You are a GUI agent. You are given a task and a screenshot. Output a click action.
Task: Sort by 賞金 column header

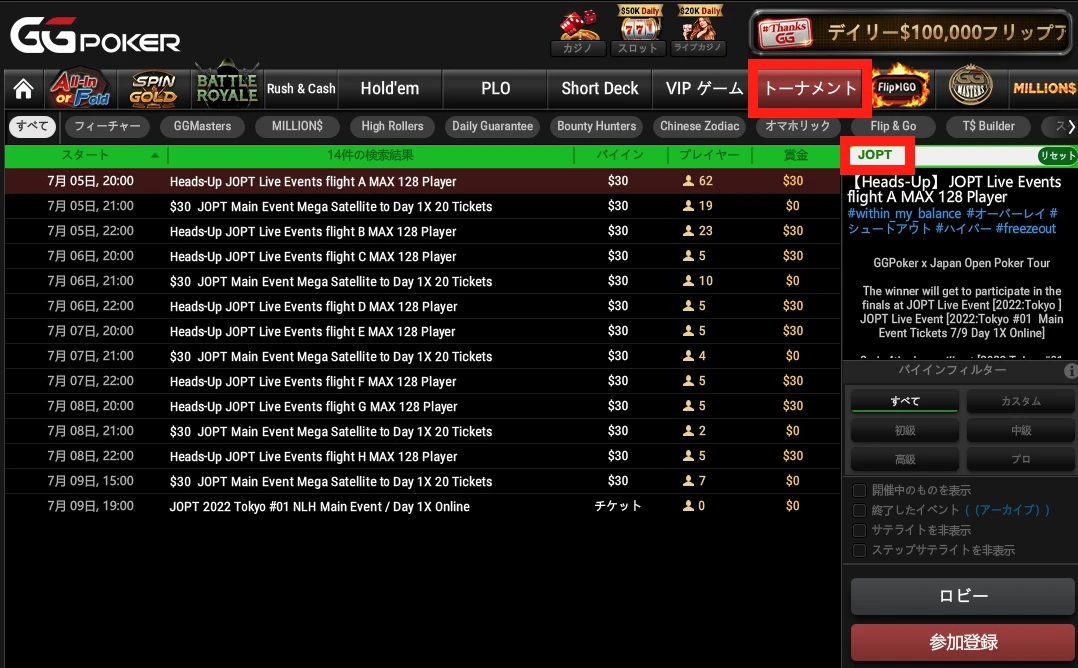pyautogui.click(x=795, y=155)
